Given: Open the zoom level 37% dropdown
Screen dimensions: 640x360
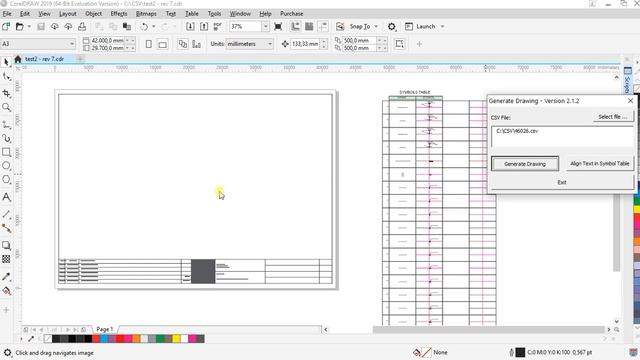Looking at the screenshot, I should click(265, 27).
